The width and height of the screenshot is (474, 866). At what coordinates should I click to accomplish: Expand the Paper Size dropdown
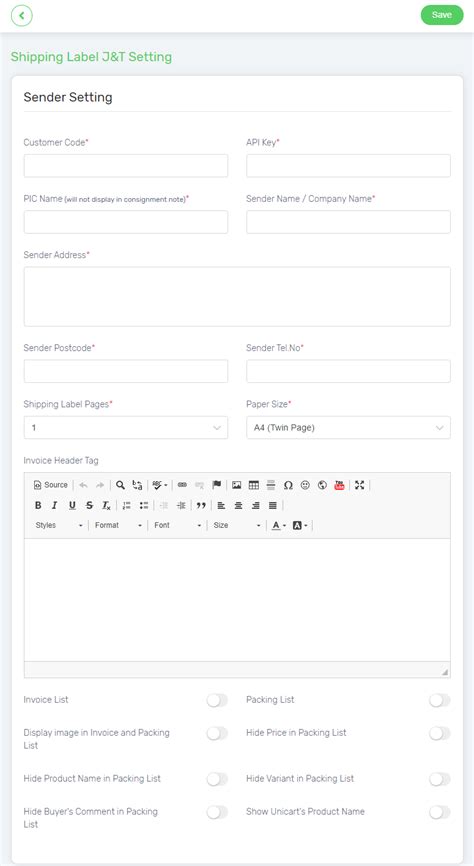point(349,427)
